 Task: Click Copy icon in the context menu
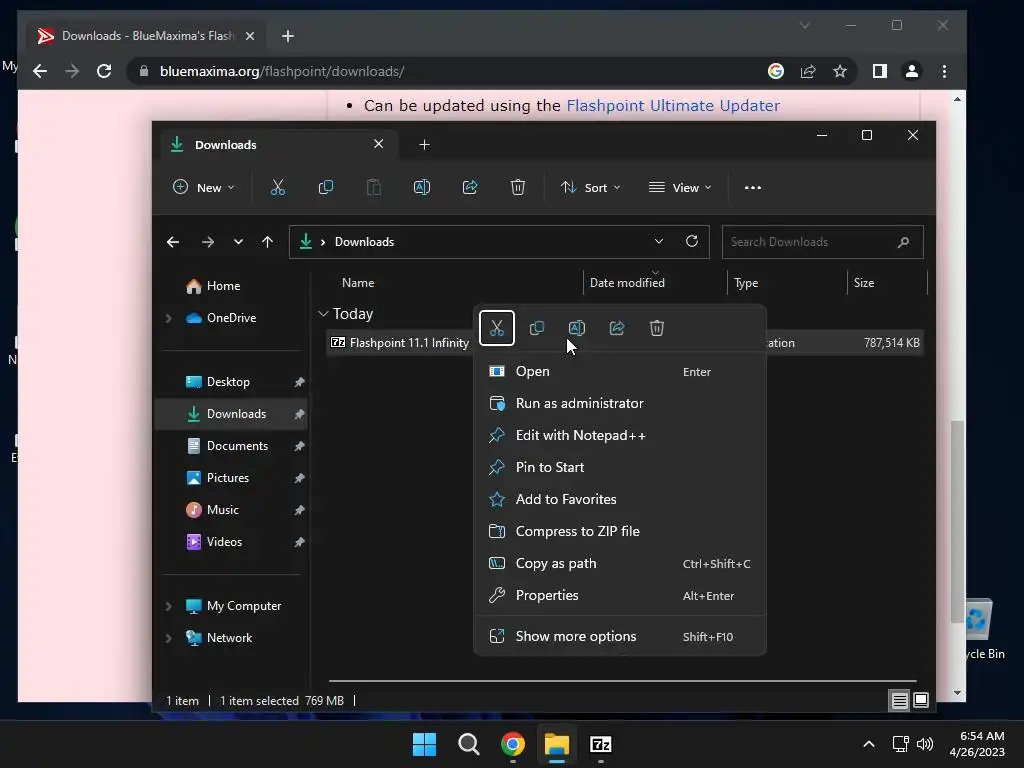point(537,328)
